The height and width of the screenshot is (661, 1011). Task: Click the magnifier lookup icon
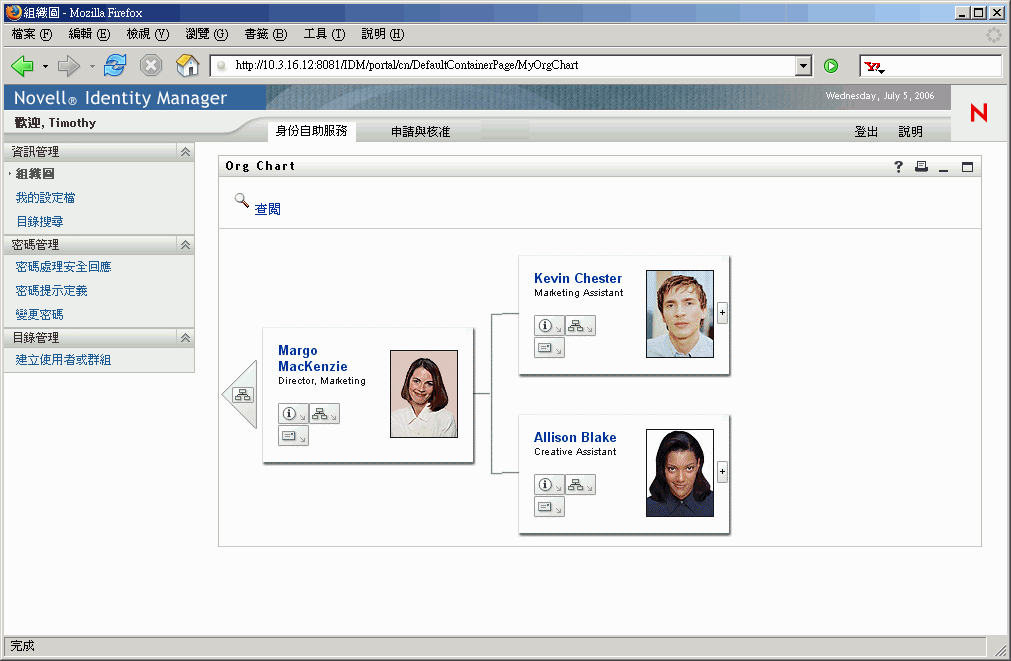point(242,201)
